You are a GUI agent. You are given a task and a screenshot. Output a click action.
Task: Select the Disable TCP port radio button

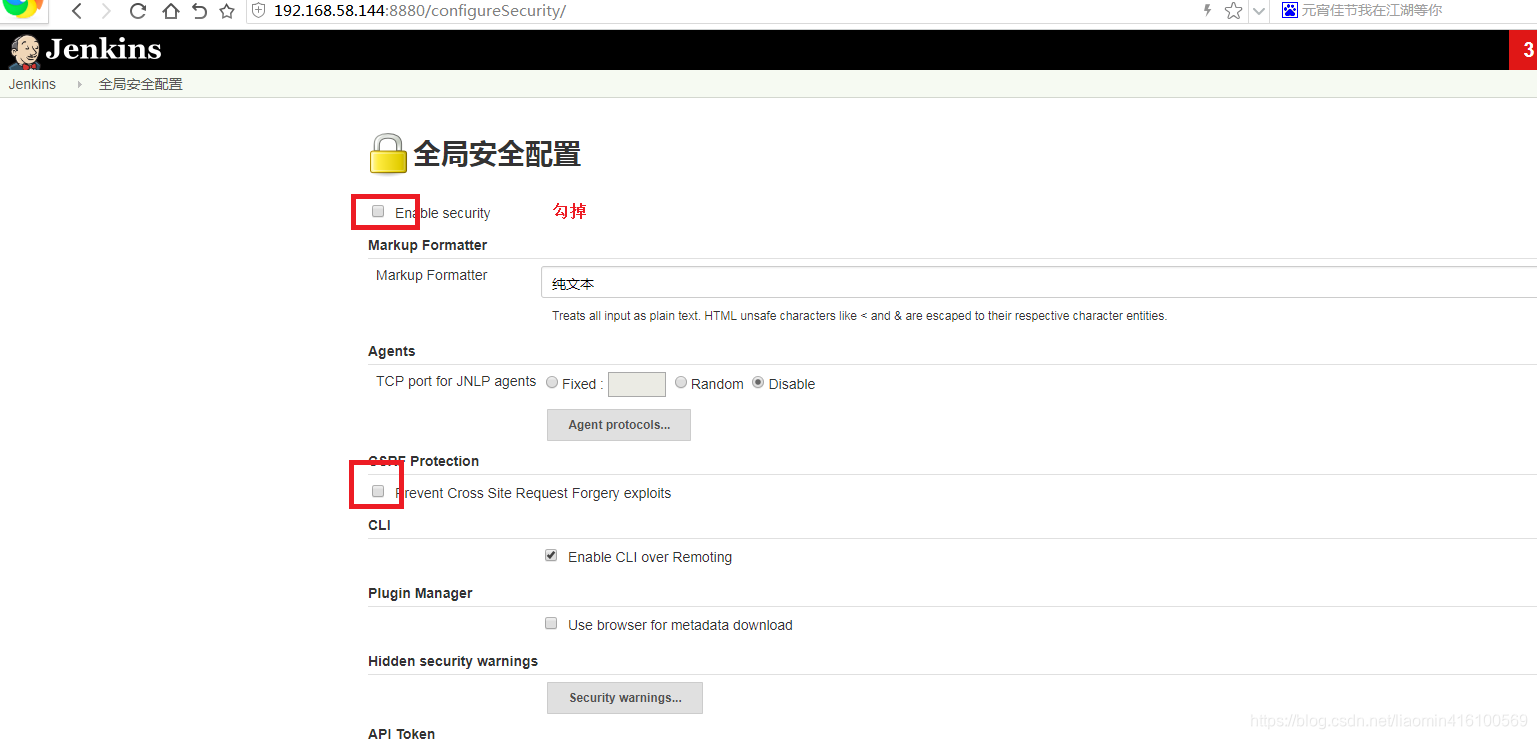click(x=758, y=382)
